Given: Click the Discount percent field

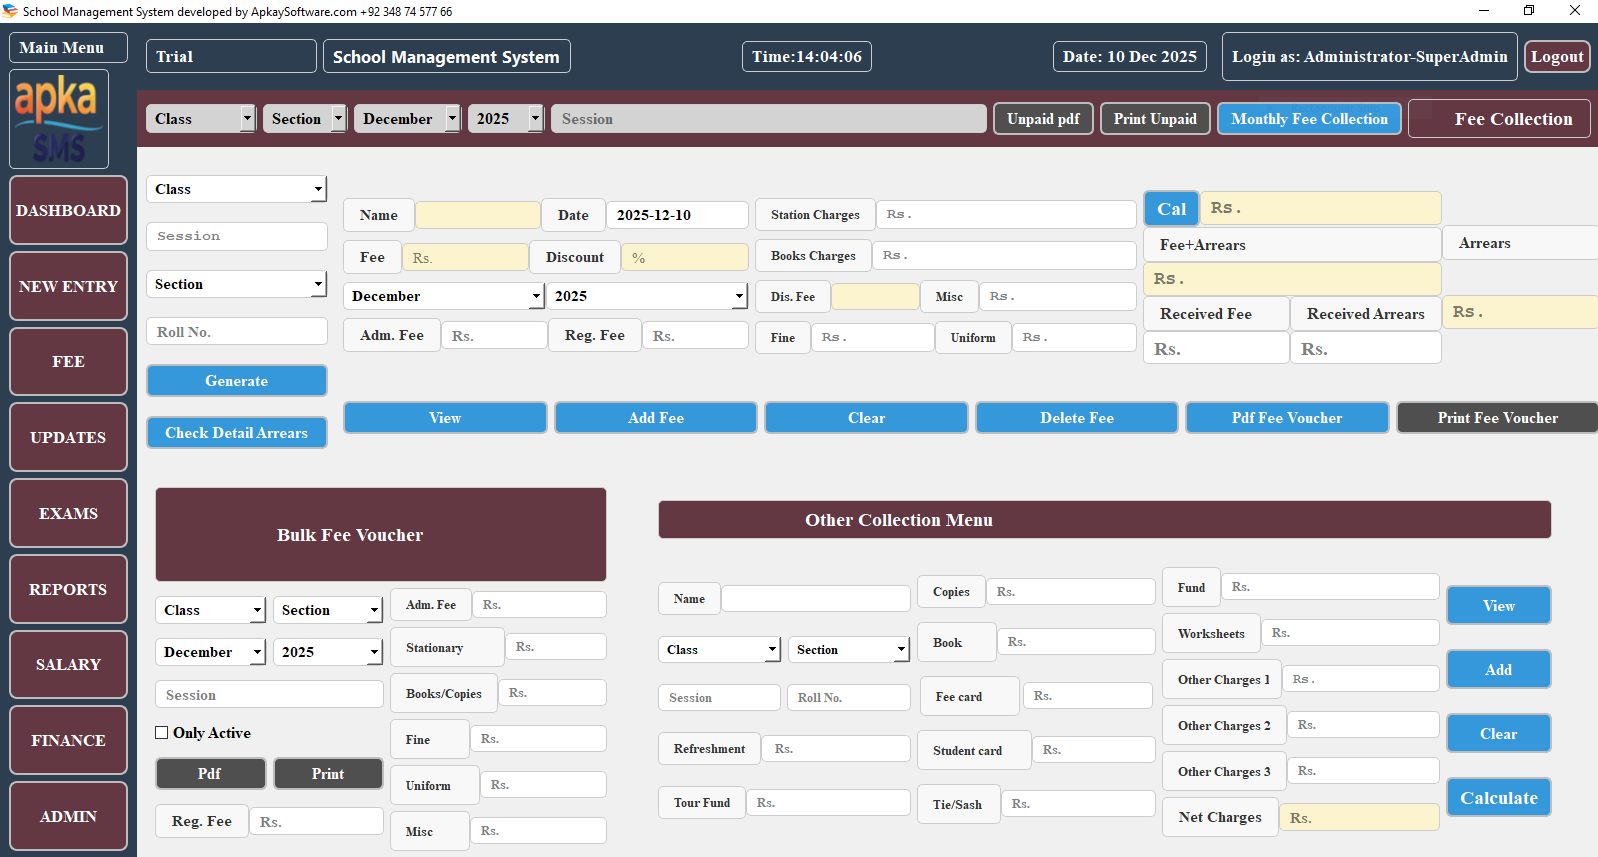Looking at the screenshot, I should 685,257.
